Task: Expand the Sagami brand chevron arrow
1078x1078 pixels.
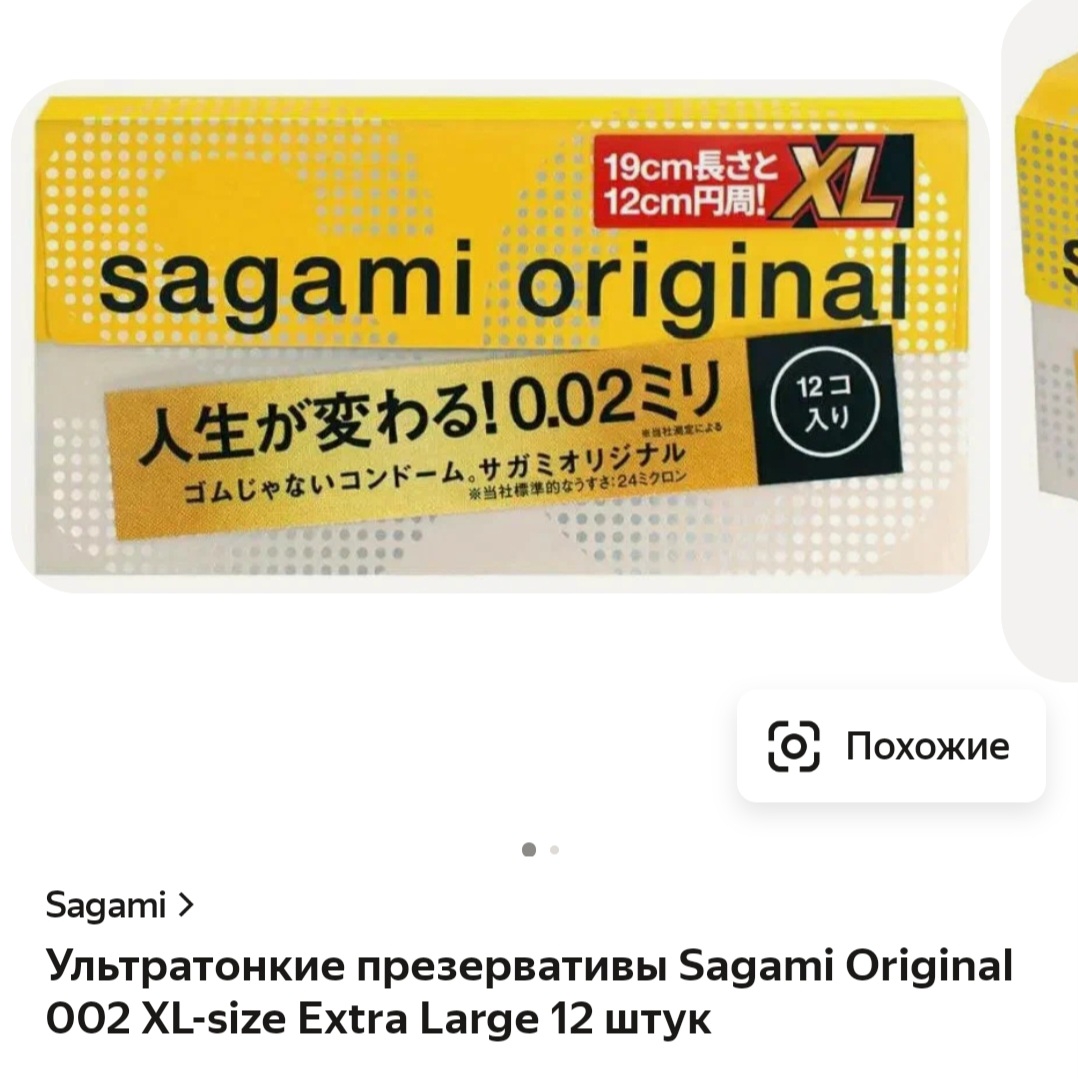Action: 186,905
